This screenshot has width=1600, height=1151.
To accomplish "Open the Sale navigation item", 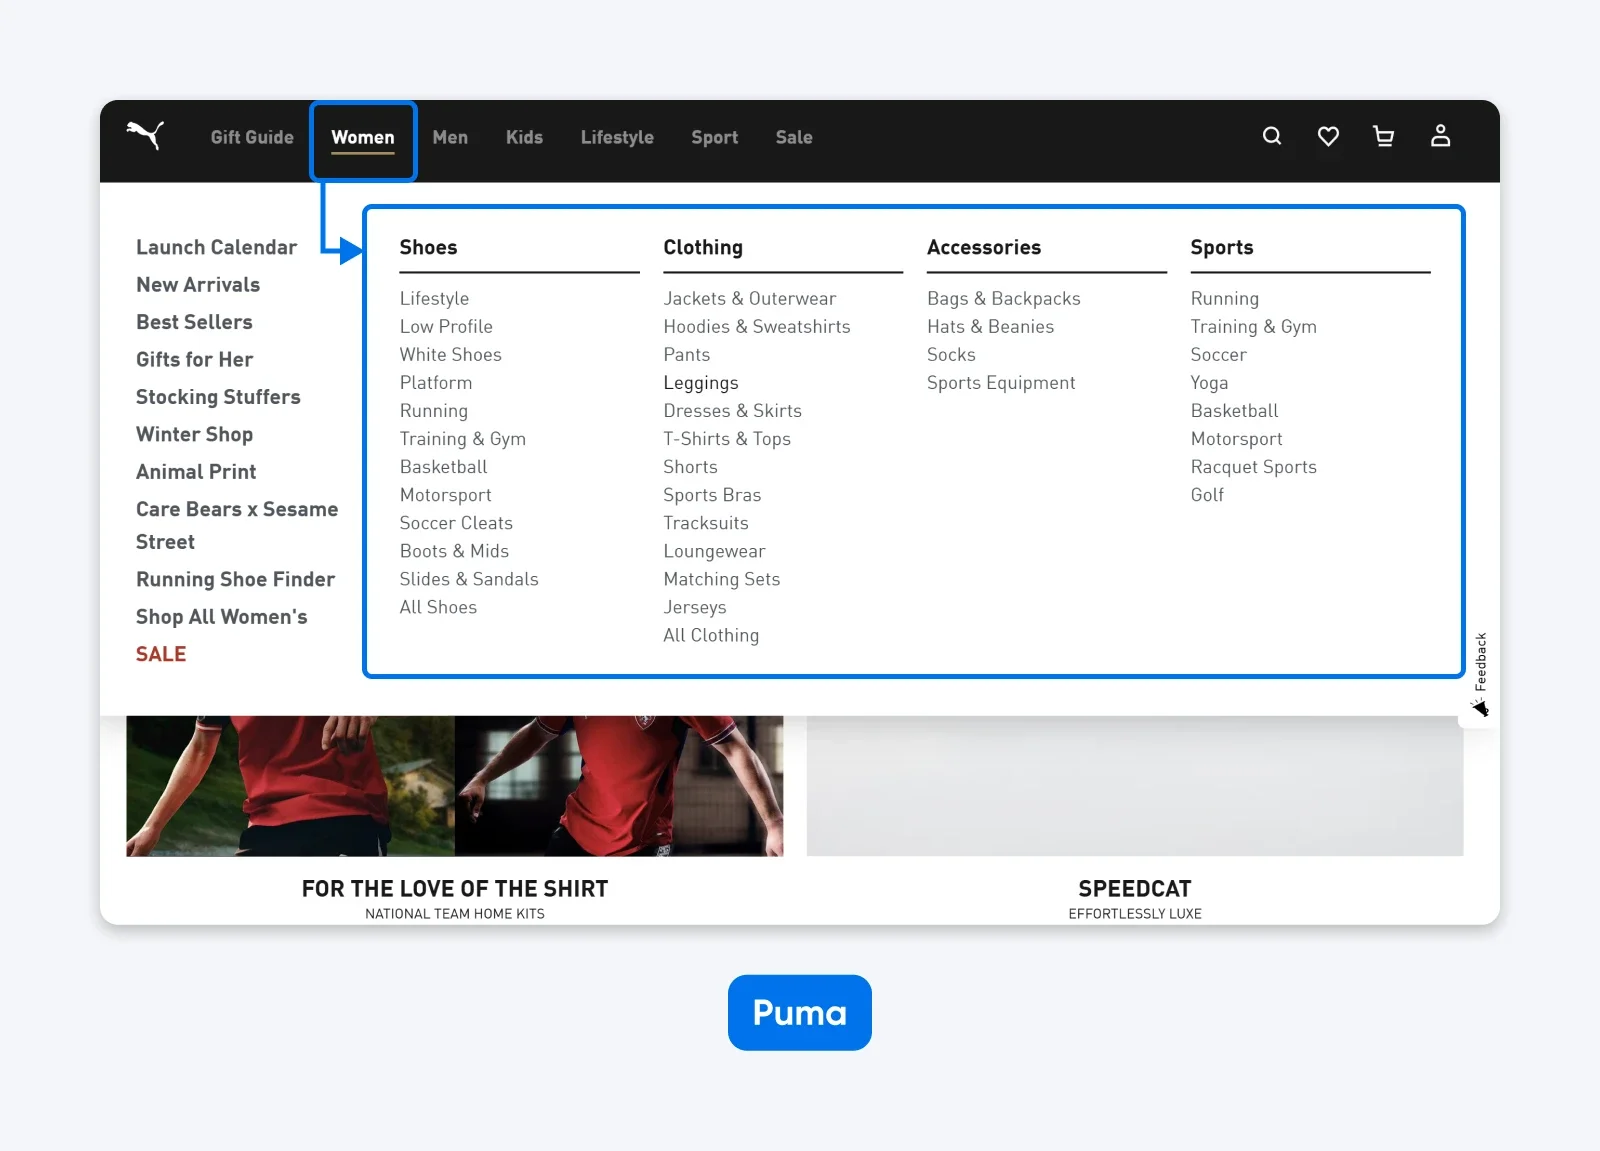I will click(793, 137).
